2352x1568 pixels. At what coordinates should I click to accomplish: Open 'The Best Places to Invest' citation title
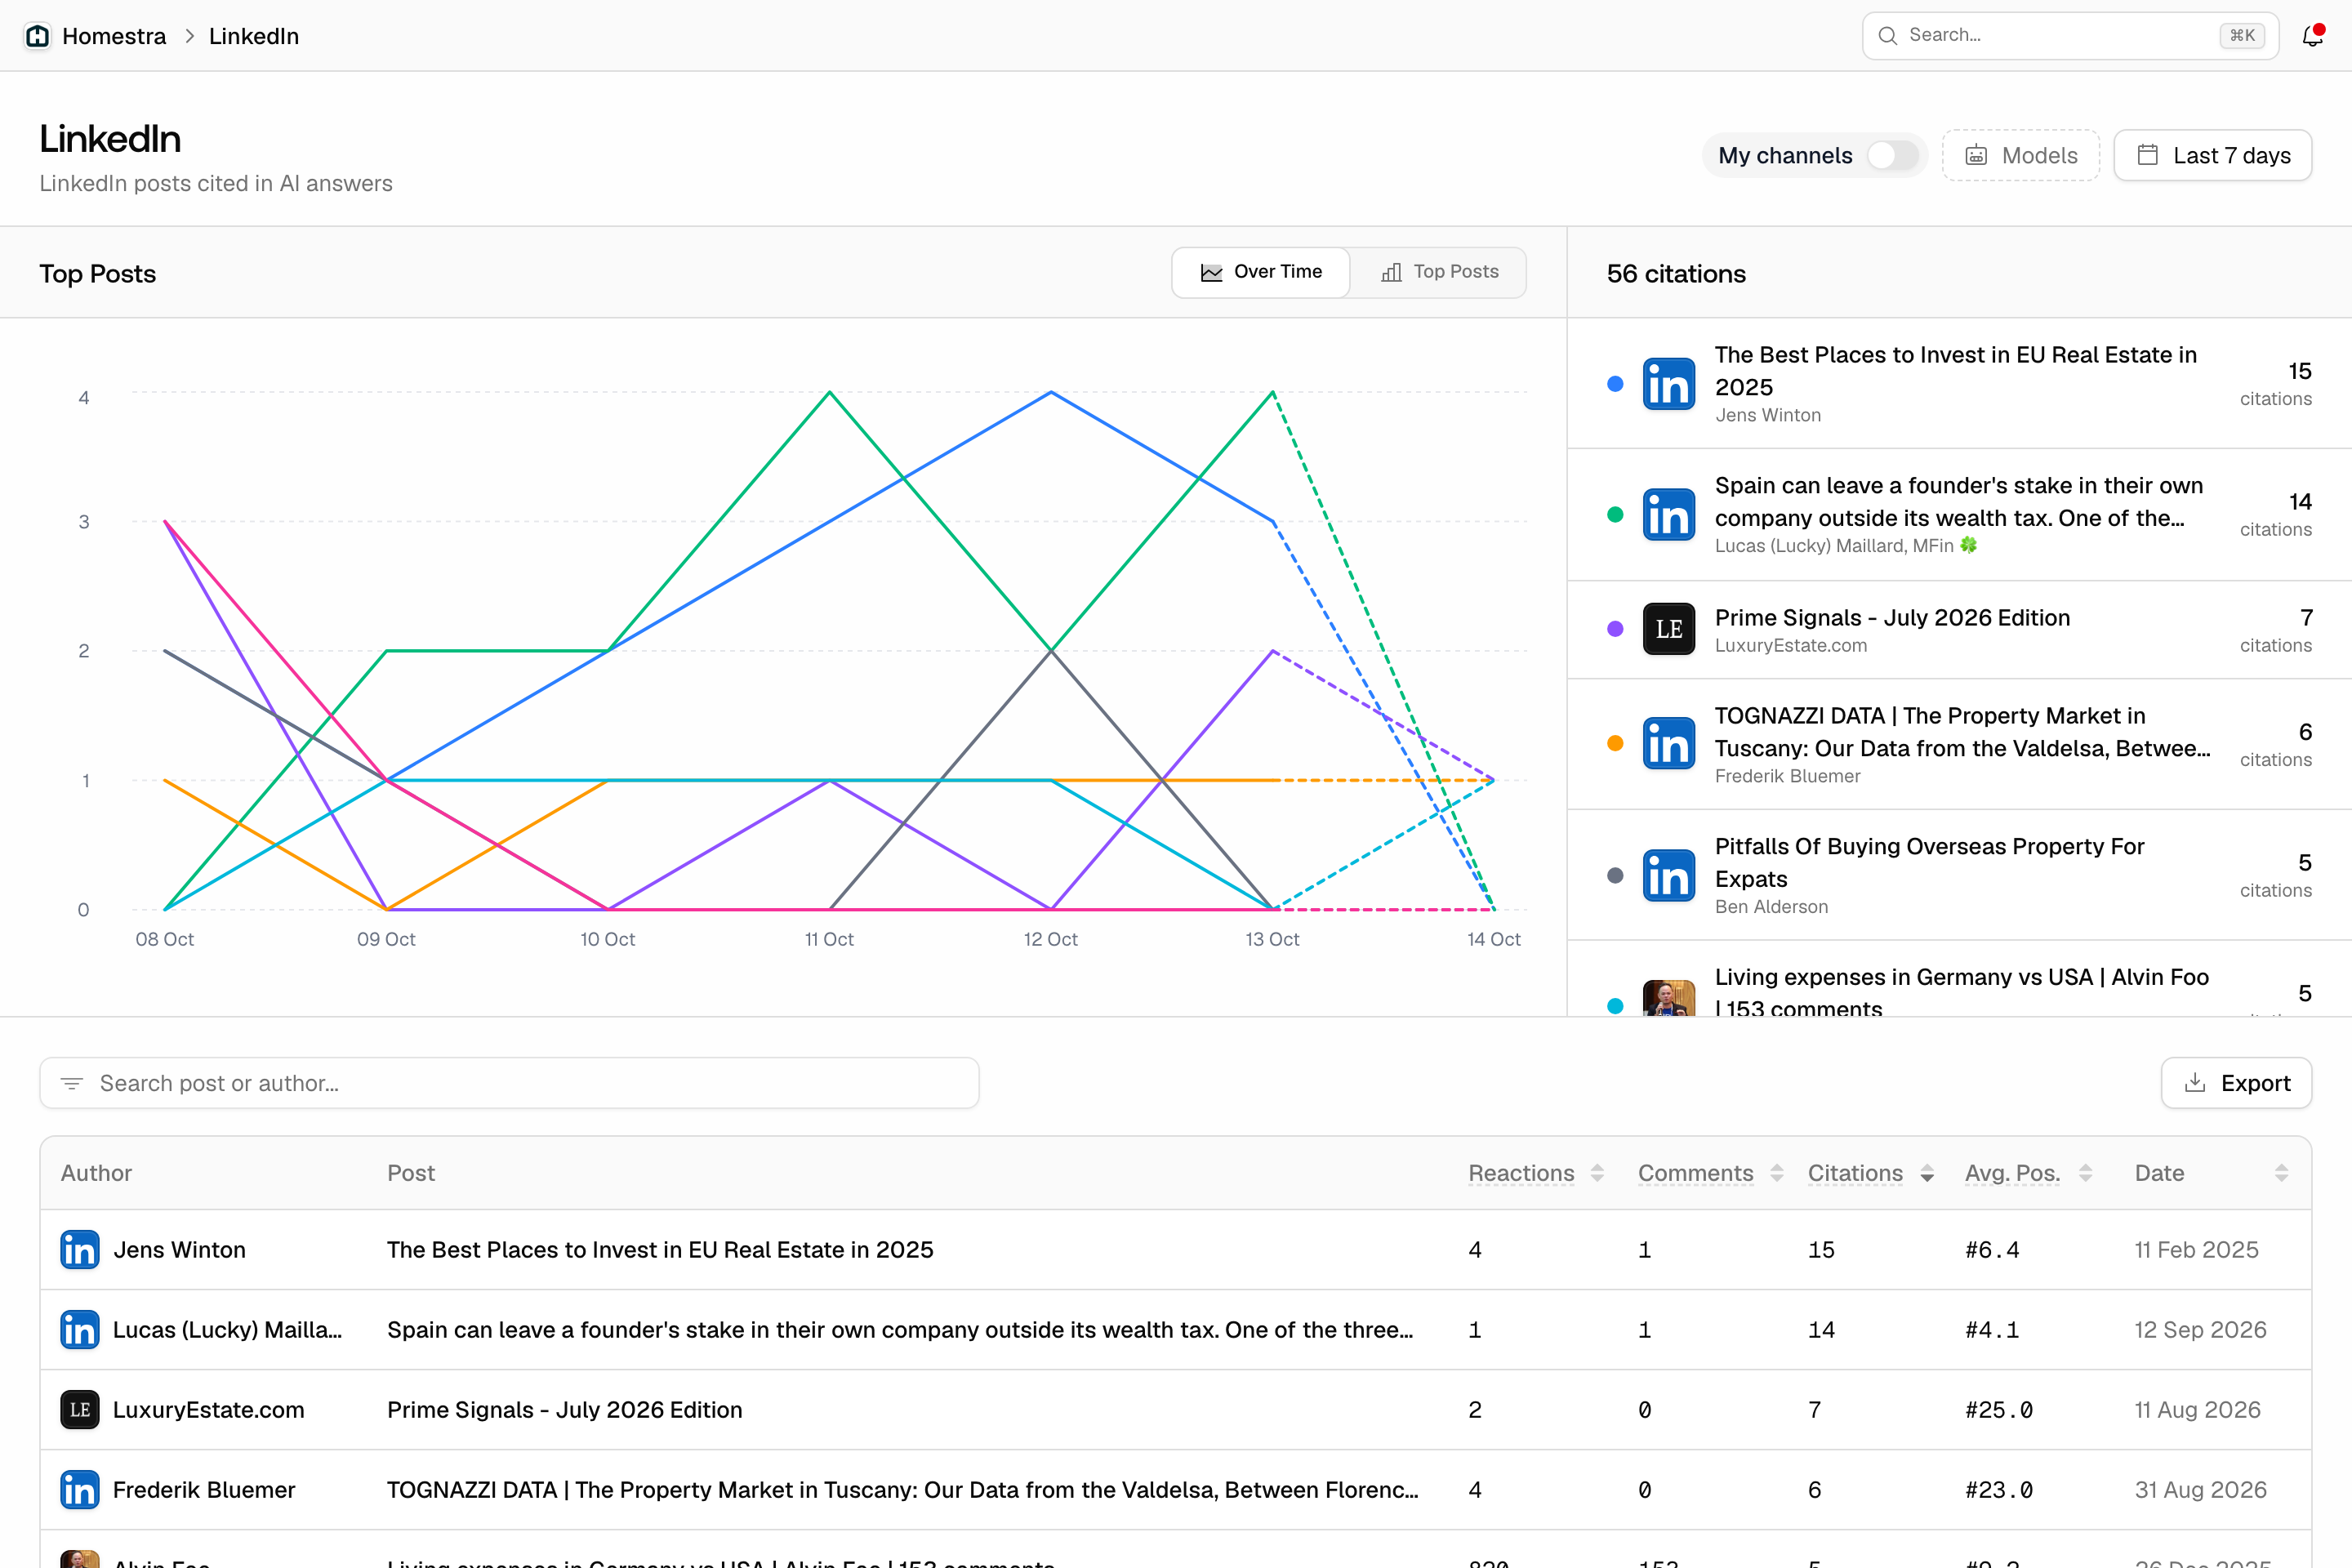[x=1955, y=371]
